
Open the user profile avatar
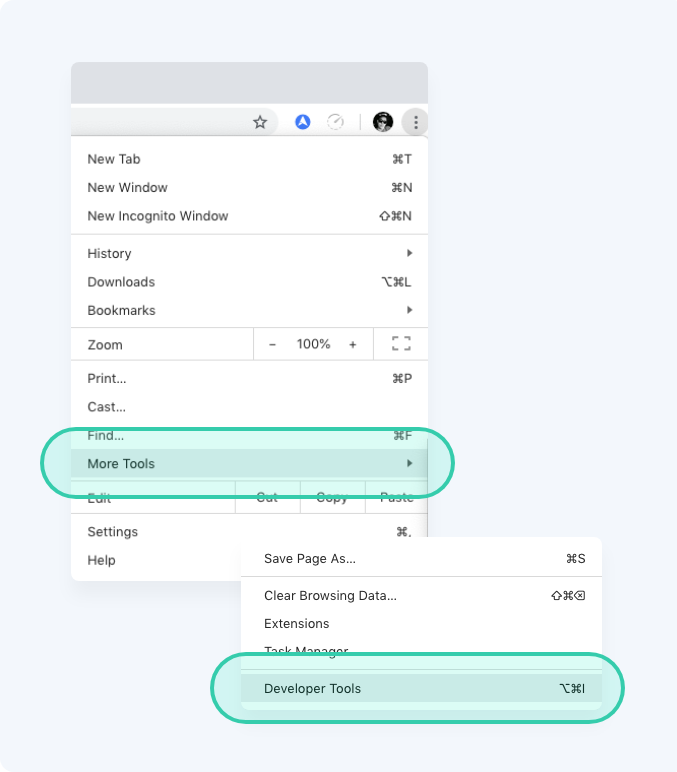(383, 122)
